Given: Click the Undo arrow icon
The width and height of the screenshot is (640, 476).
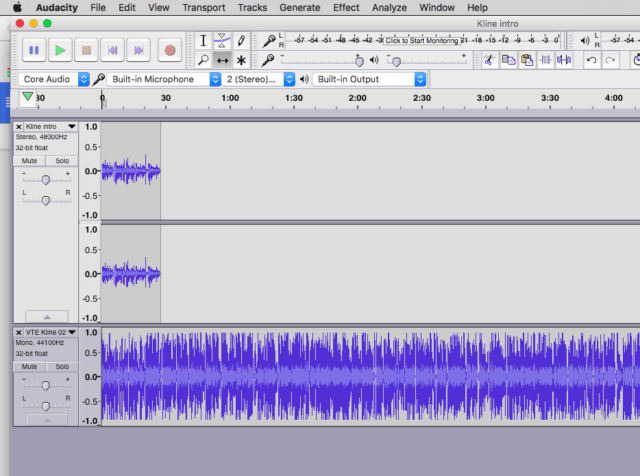Looking at the screenshot, I should [x=591, y=60].
